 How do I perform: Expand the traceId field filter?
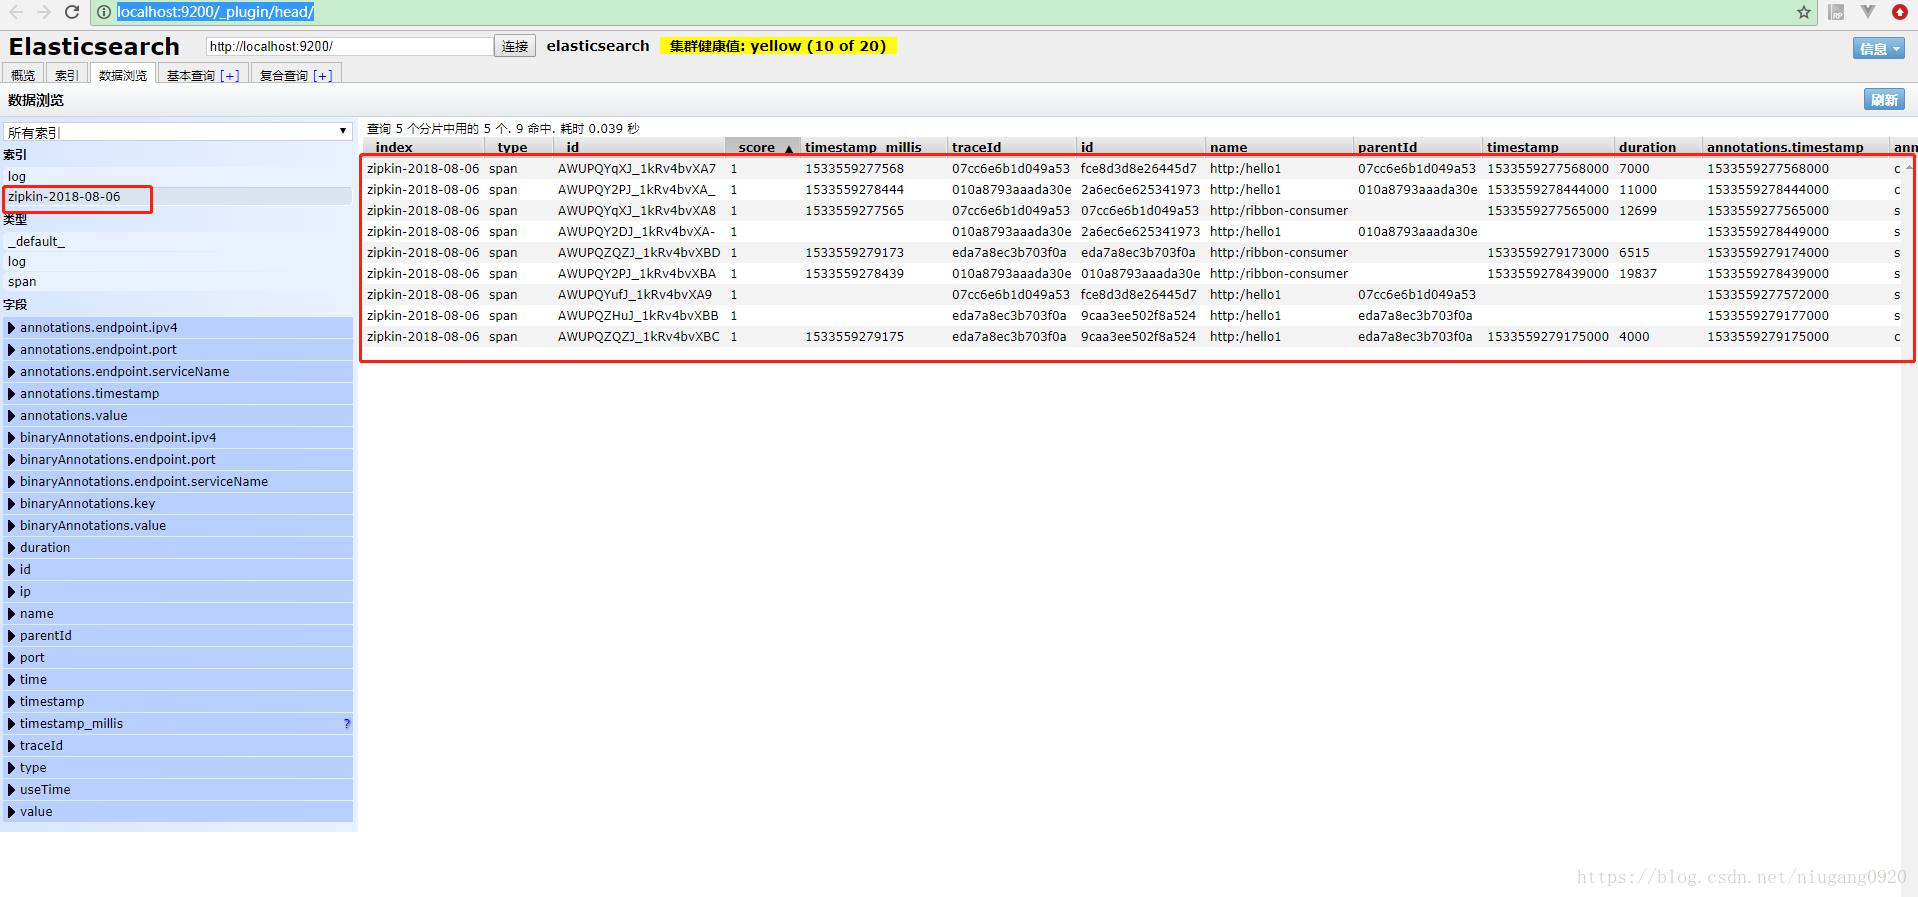178,745
